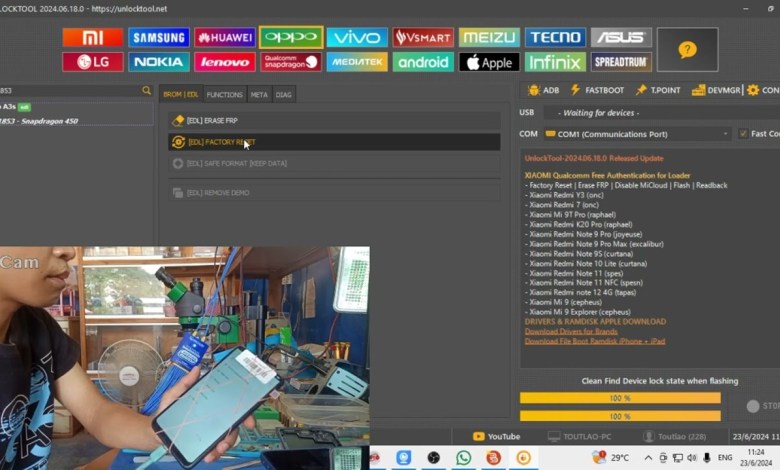Open the Qualcomm Snapdragon section
This screenshot has height=470, width=780.
click(291, 62)
